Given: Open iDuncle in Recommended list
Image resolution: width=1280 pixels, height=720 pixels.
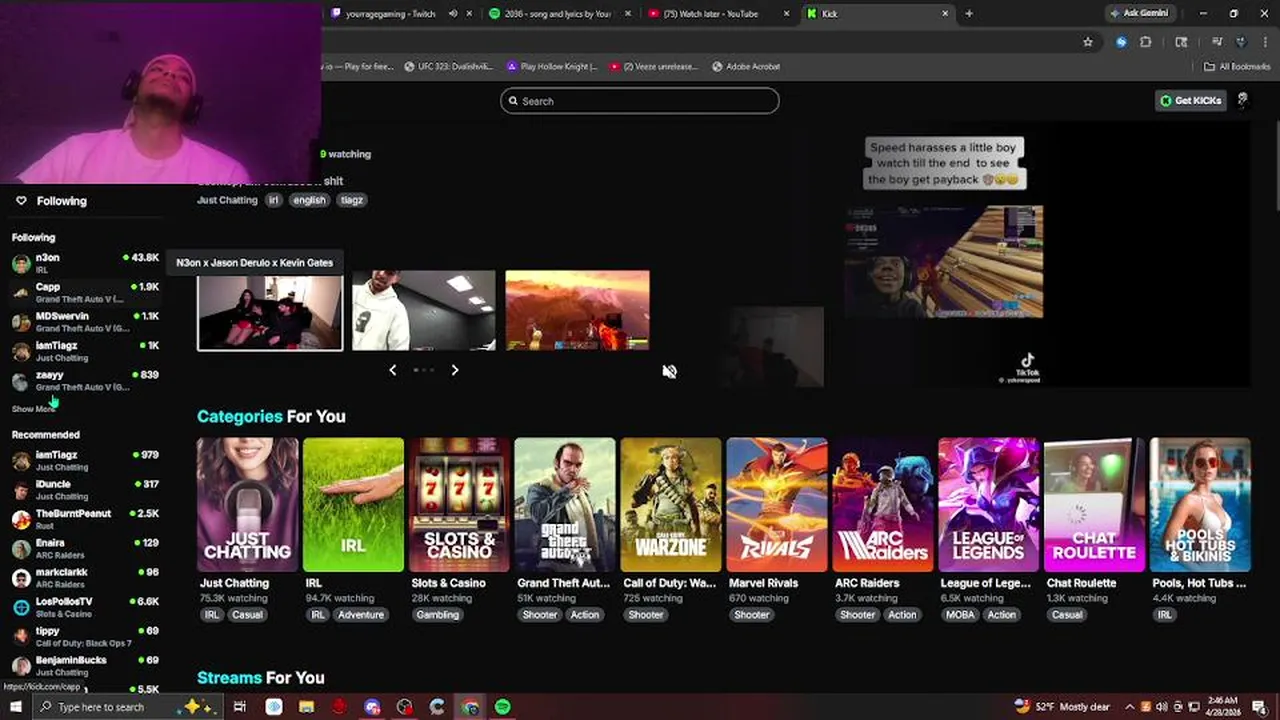Looking at the screenshot, I should point(85,489).
